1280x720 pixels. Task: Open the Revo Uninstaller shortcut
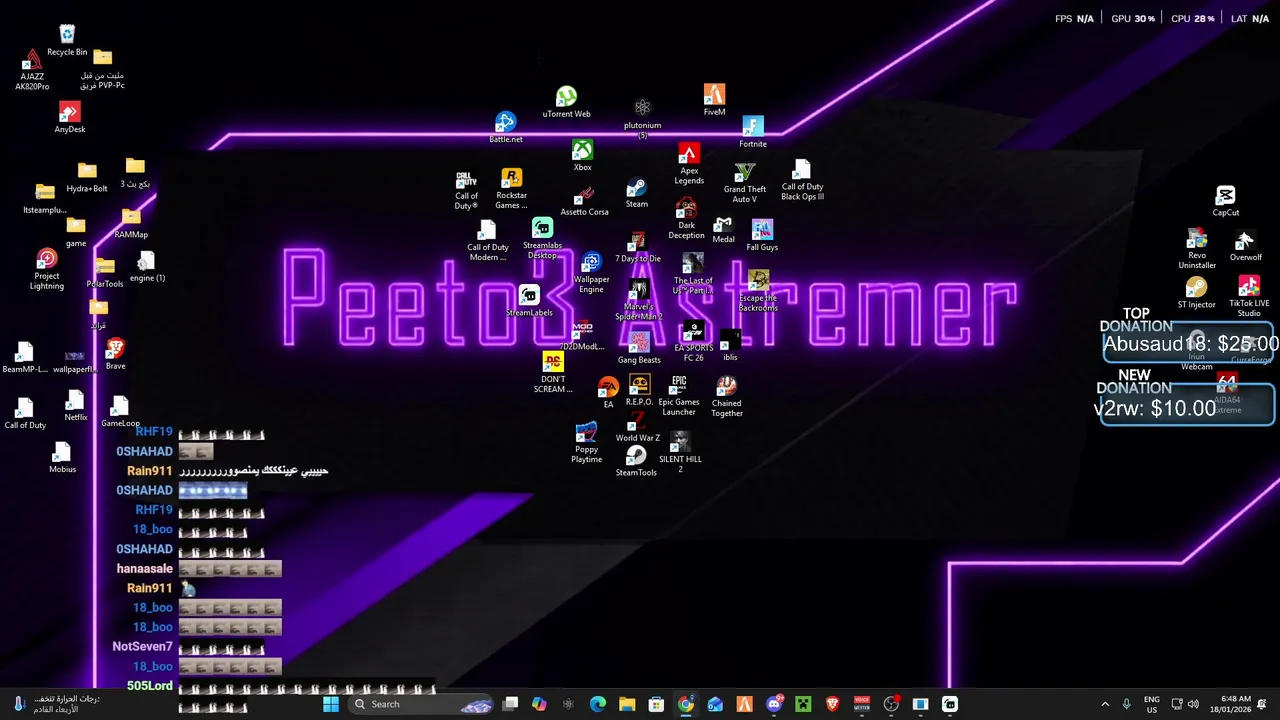click(x=1197, y=249)
